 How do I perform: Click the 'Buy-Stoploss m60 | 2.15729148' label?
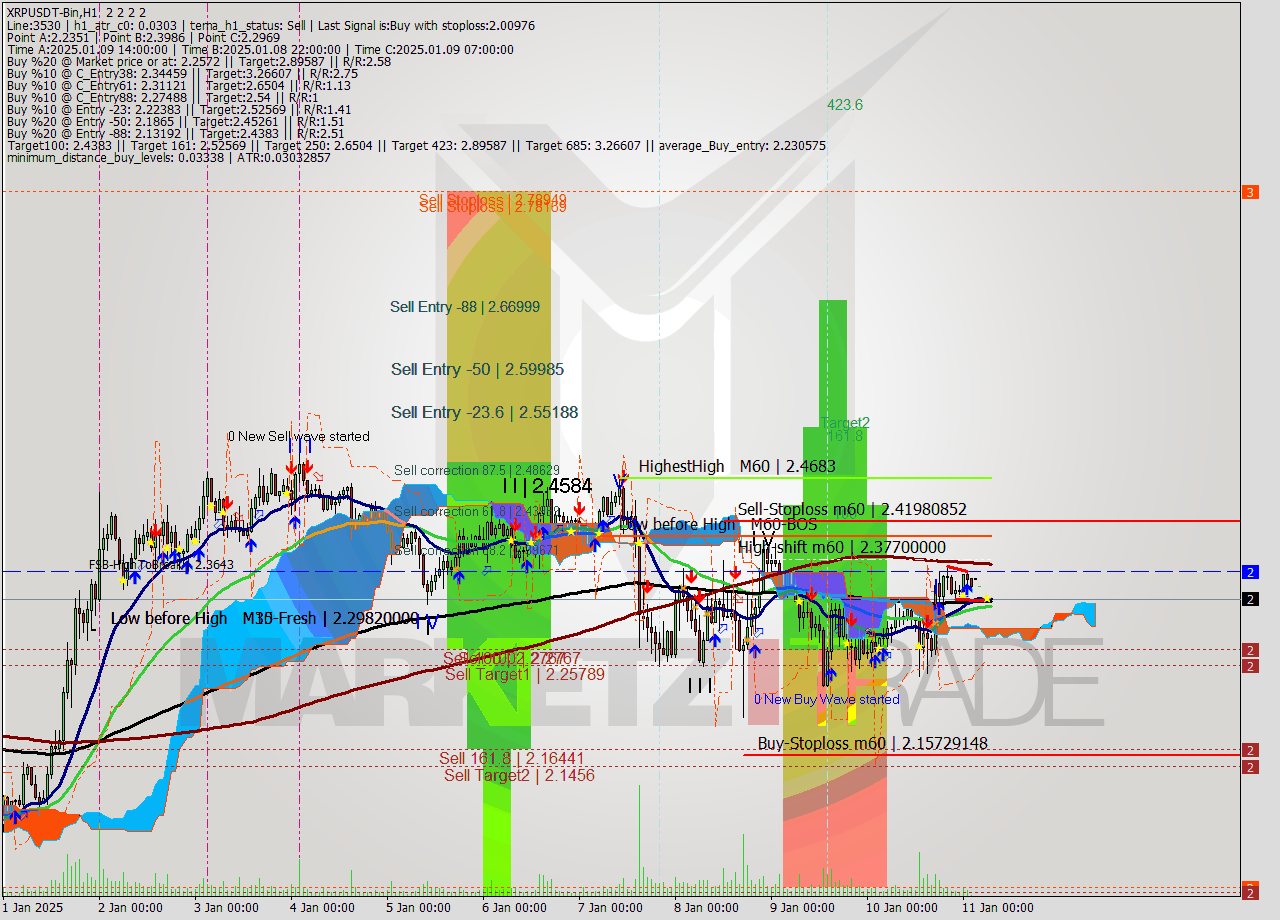[872, 744]
